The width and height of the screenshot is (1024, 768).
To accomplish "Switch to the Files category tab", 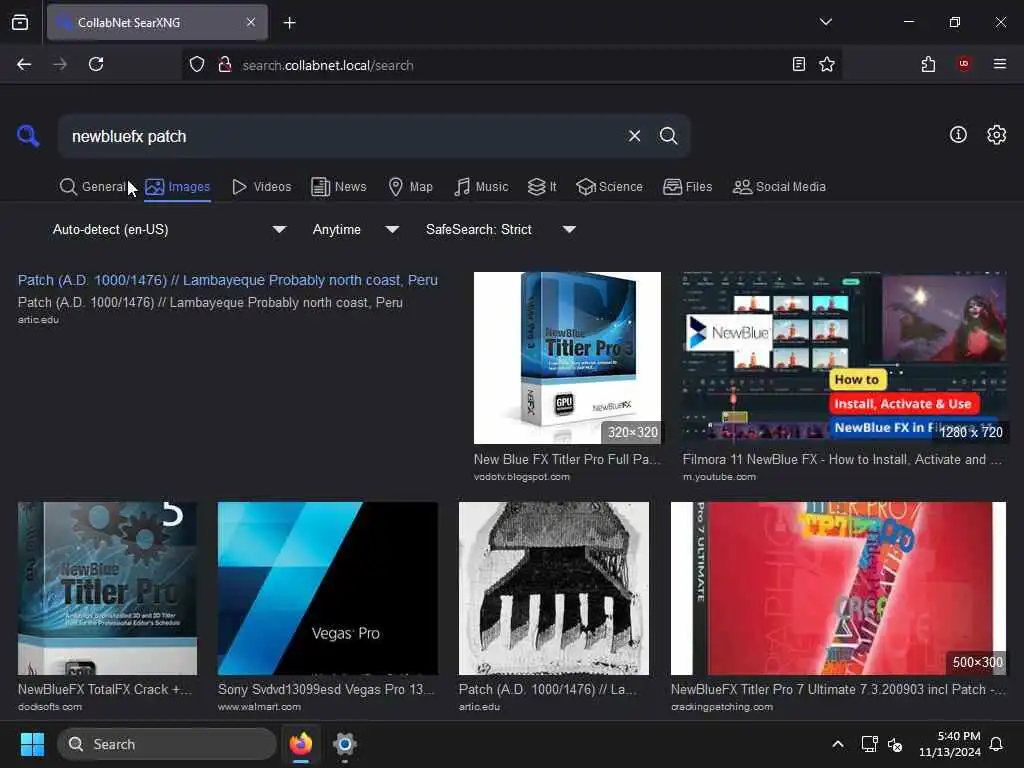I will pyautogui.click(x=687, y=187).
